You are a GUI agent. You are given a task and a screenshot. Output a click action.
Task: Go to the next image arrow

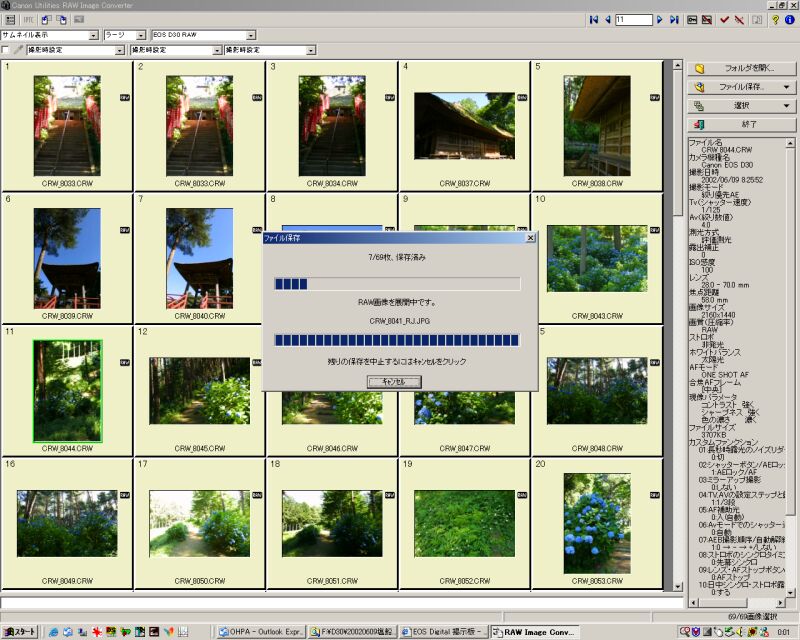coord(661,19)
